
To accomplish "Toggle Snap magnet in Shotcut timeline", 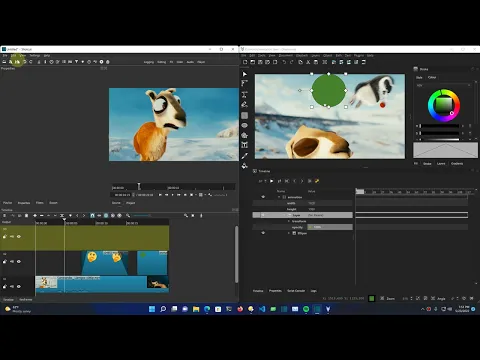I will coord(92,216).
